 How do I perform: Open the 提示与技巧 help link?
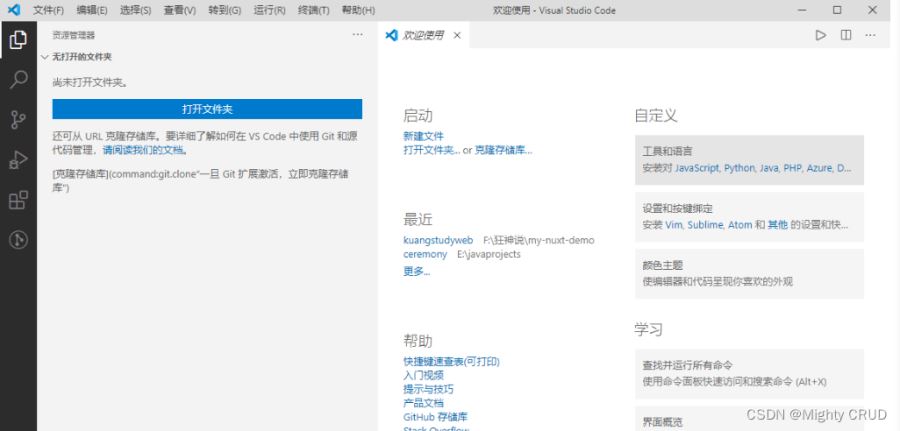tap(428, 389)
